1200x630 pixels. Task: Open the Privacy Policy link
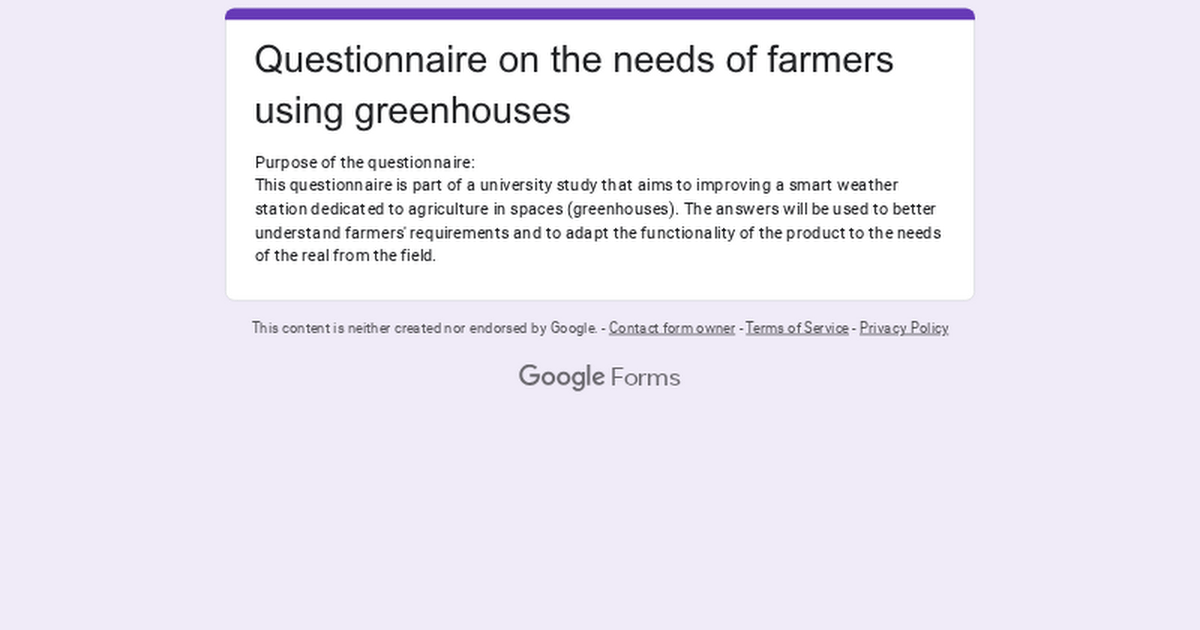point(904,328)
